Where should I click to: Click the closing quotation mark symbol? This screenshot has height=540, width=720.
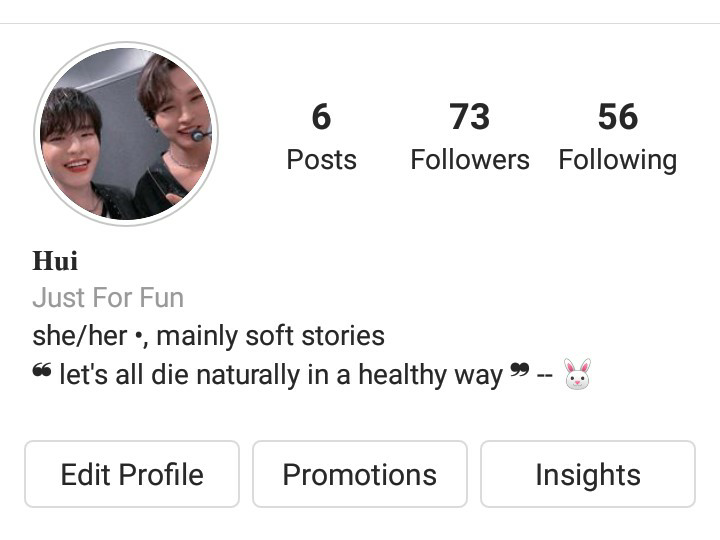[x=520, y=370]
